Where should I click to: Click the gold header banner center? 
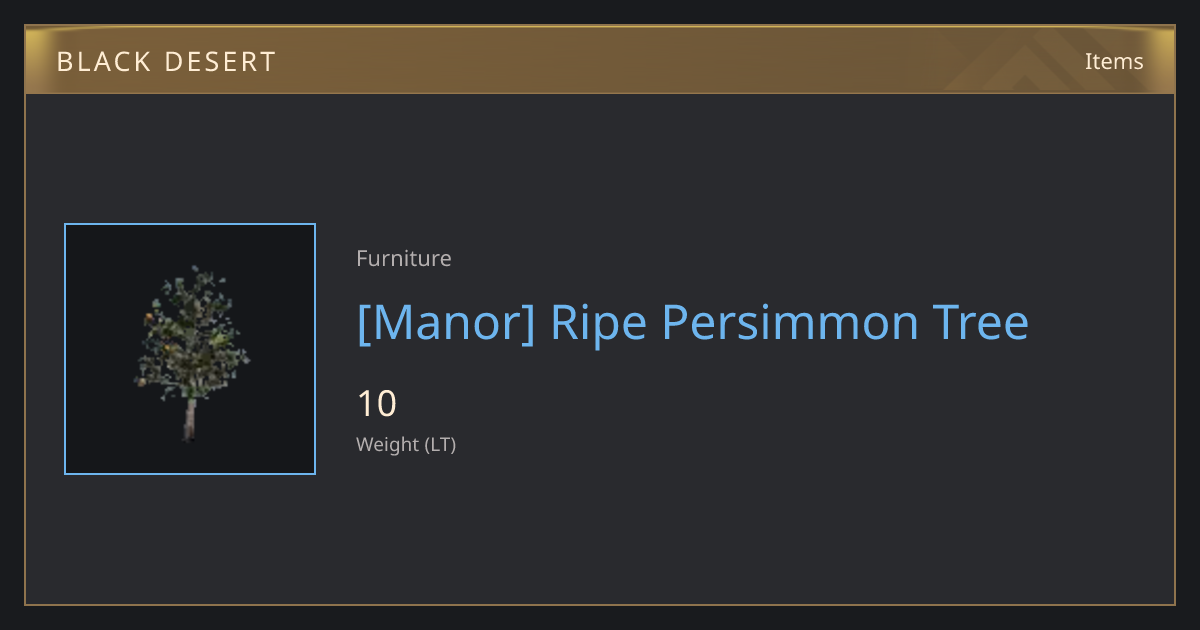click(x=600, y=60)
